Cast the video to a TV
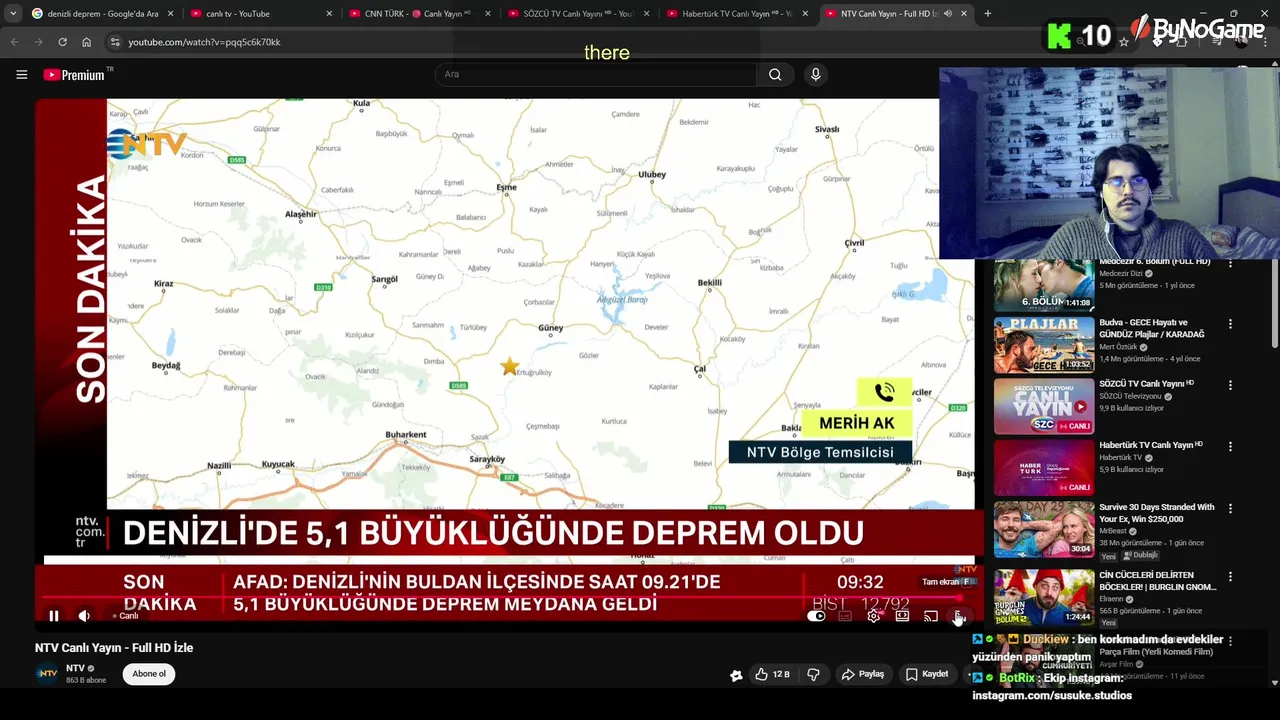Viewport: 1280px width, 720px height. 931,616
